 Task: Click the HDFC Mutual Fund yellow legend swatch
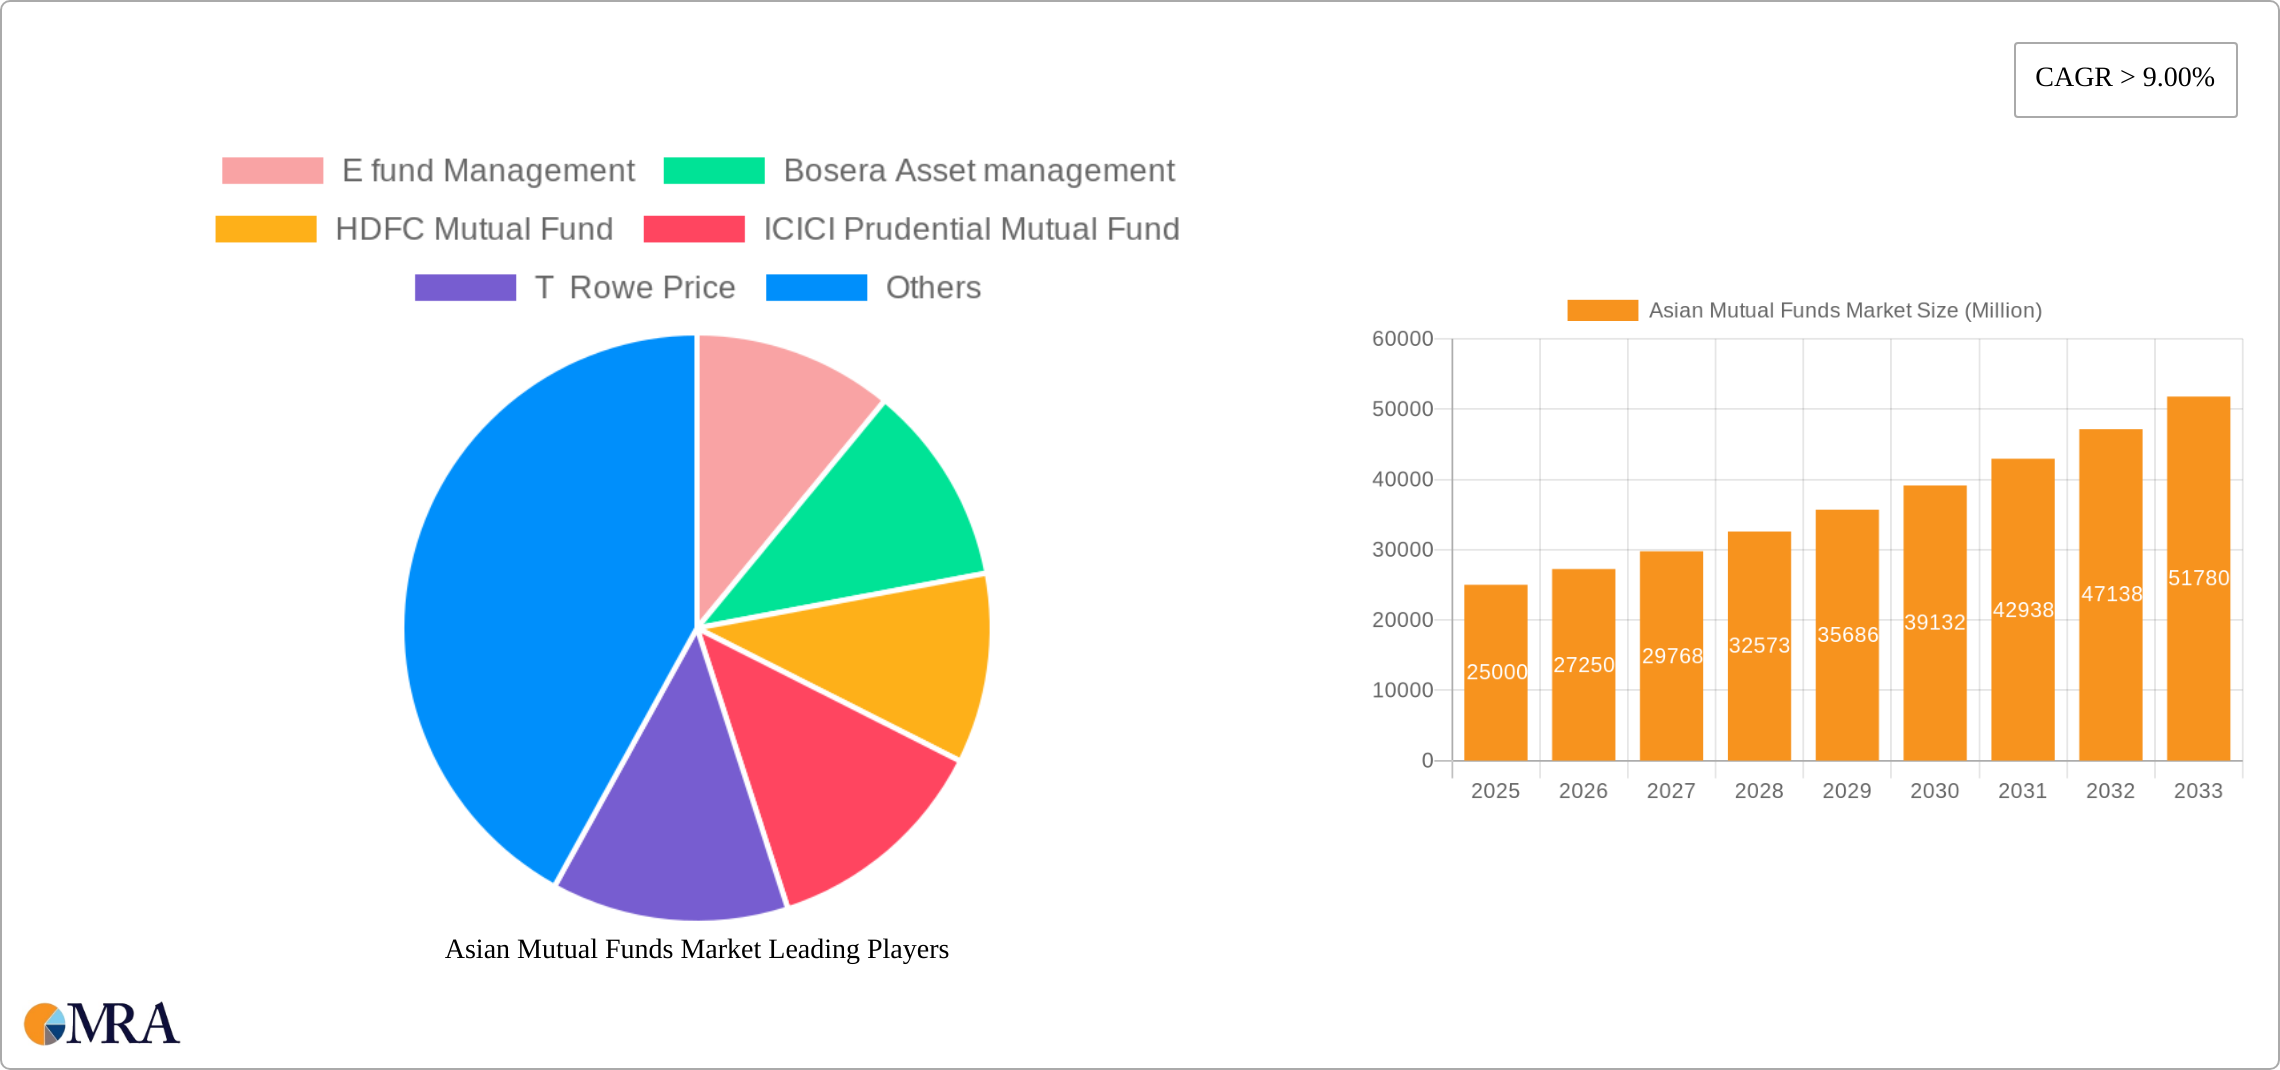(x=266, y=229)
